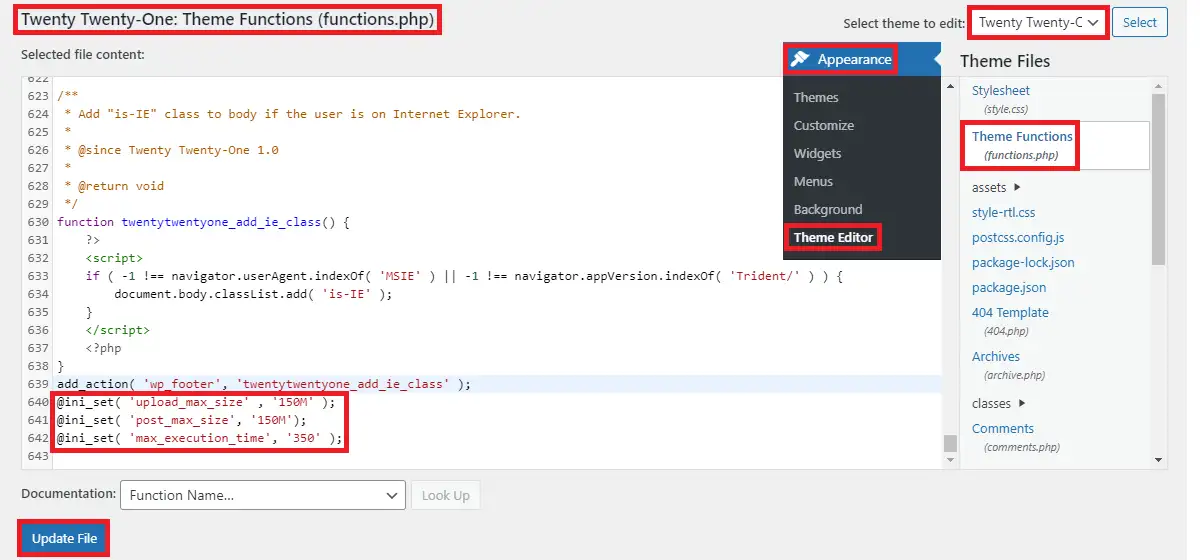Screen dimensions: 1200x560
Task: Click the @since Twenty Twenty-One 1.0 comment
Action: pyautogui.click(x=171, y=150)
